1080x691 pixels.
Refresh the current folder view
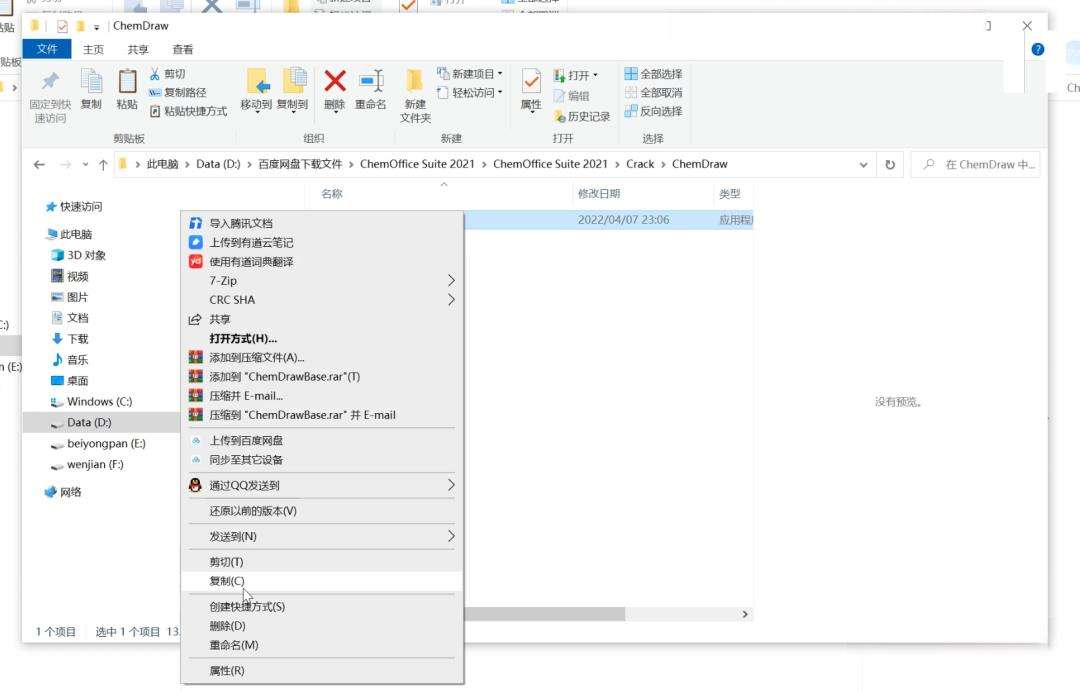[x=890, y=165]
